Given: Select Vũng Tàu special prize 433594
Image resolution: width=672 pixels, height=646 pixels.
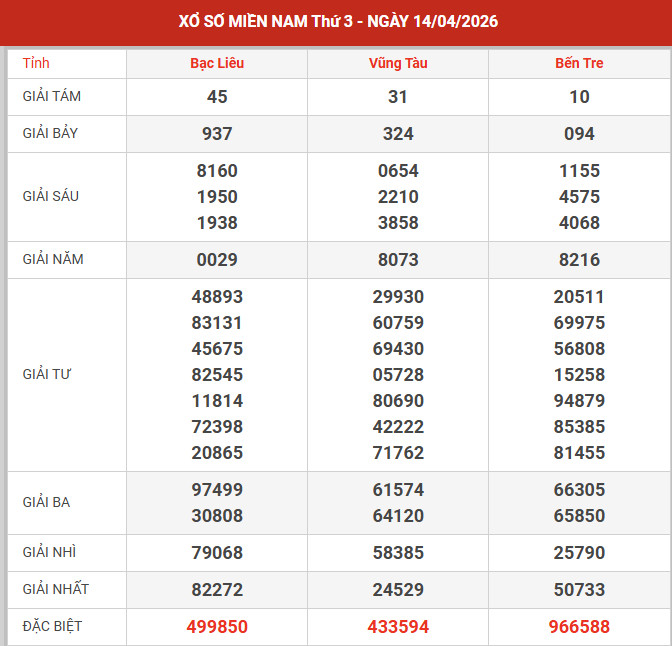Looking at the screenshot, I should 398,627.
